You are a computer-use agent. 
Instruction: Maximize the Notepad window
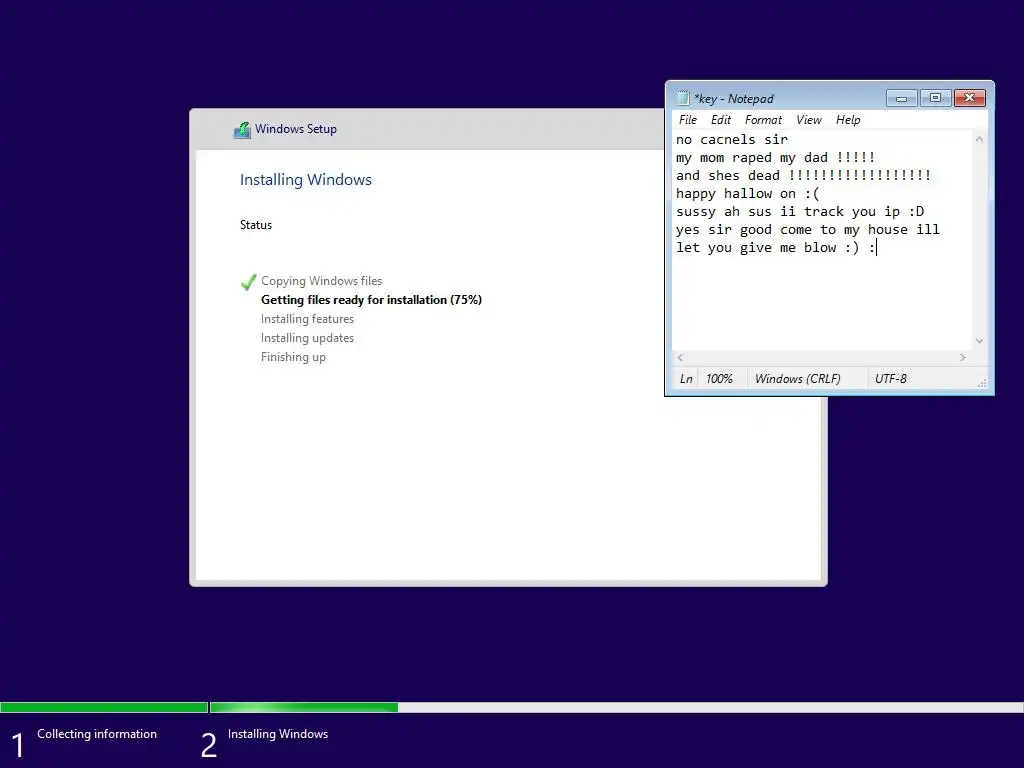935,98
